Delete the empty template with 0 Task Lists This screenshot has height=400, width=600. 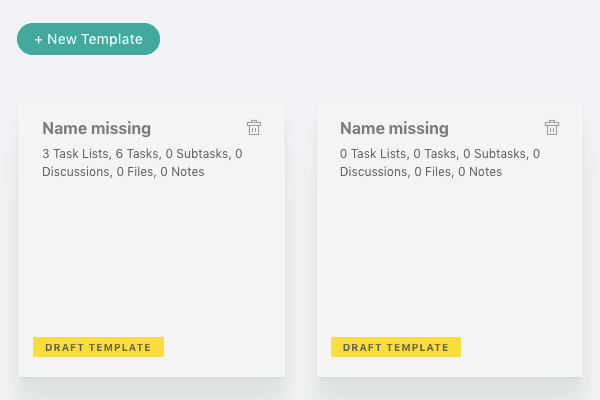point(551,127)
